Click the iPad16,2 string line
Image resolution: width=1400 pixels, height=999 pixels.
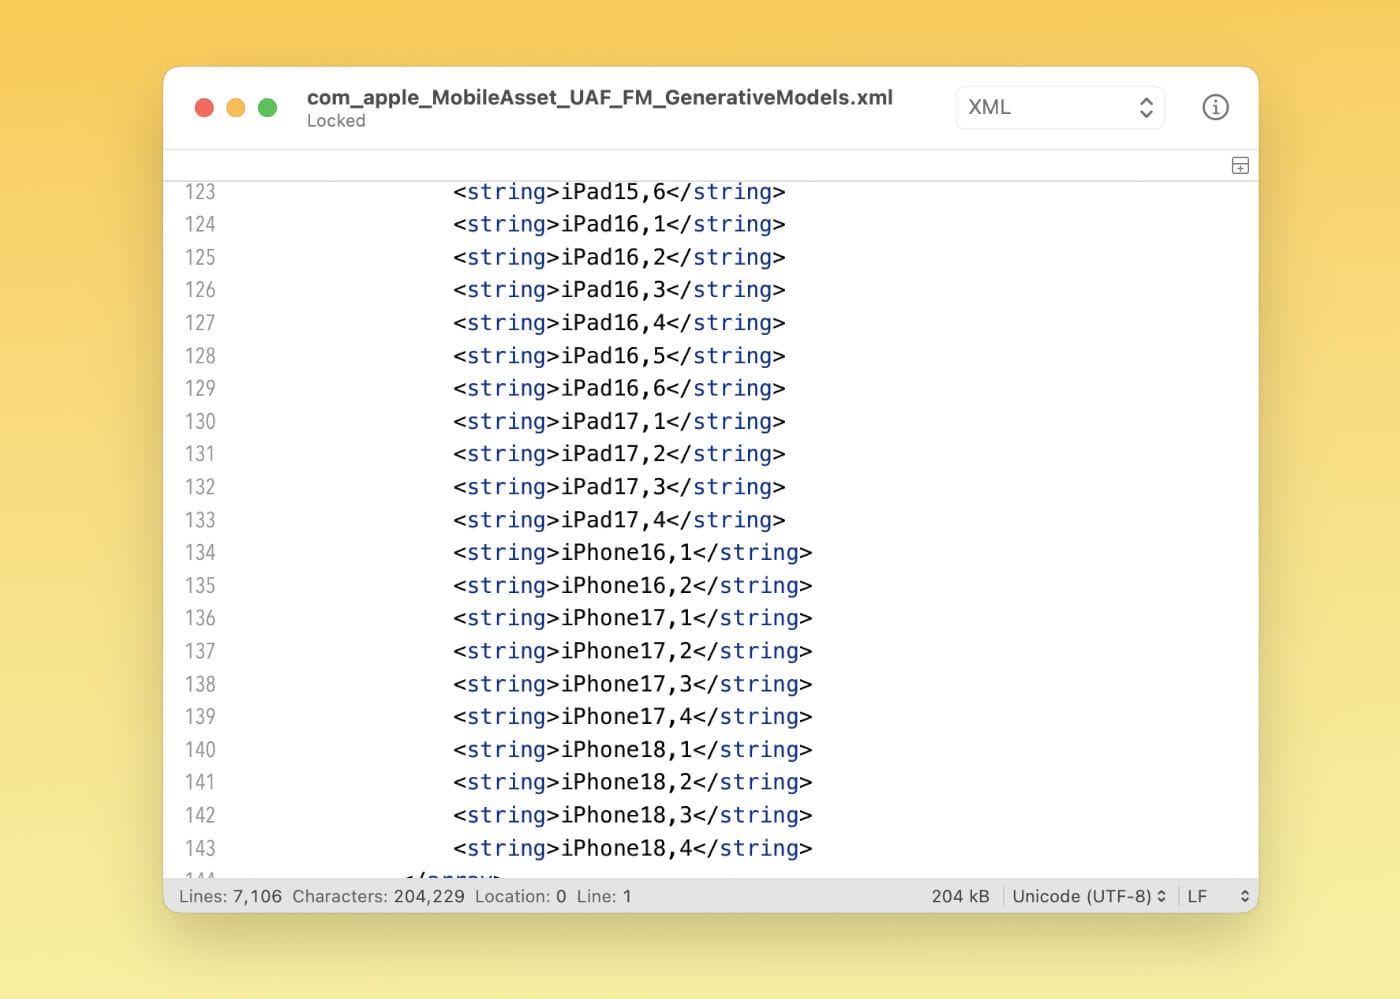tap(619, 257)
